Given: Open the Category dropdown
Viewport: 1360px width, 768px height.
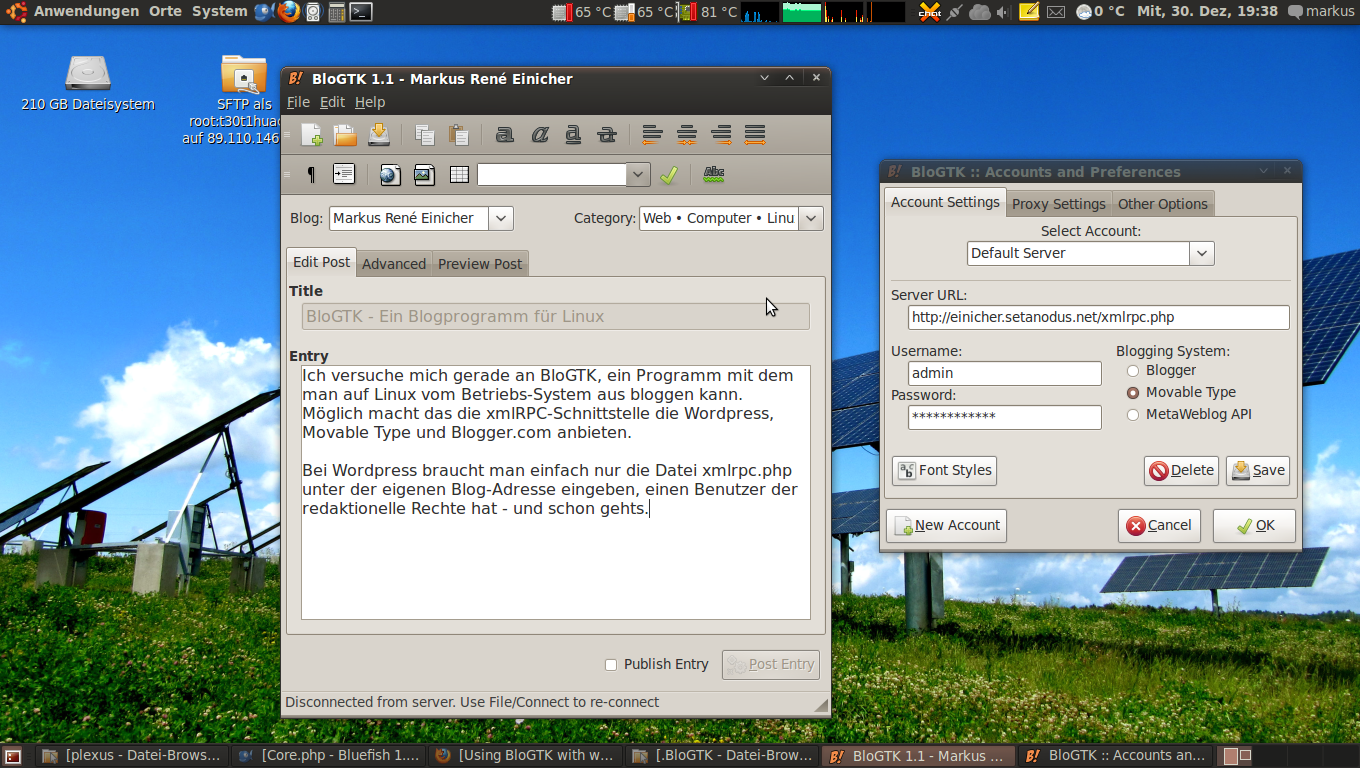Looking at the screenshot, I should [811, 218].
